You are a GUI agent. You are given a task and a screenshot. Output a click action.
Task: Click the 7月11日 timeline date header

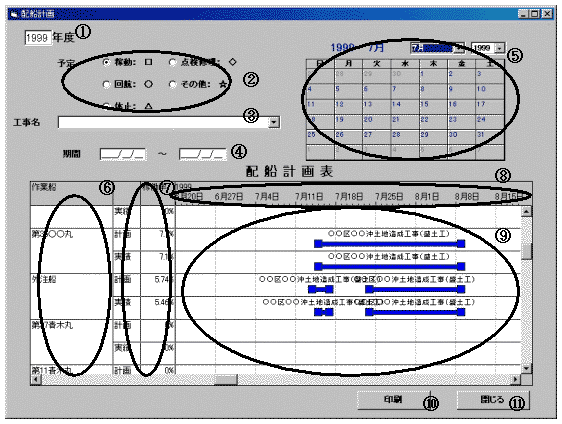[309, 196]
